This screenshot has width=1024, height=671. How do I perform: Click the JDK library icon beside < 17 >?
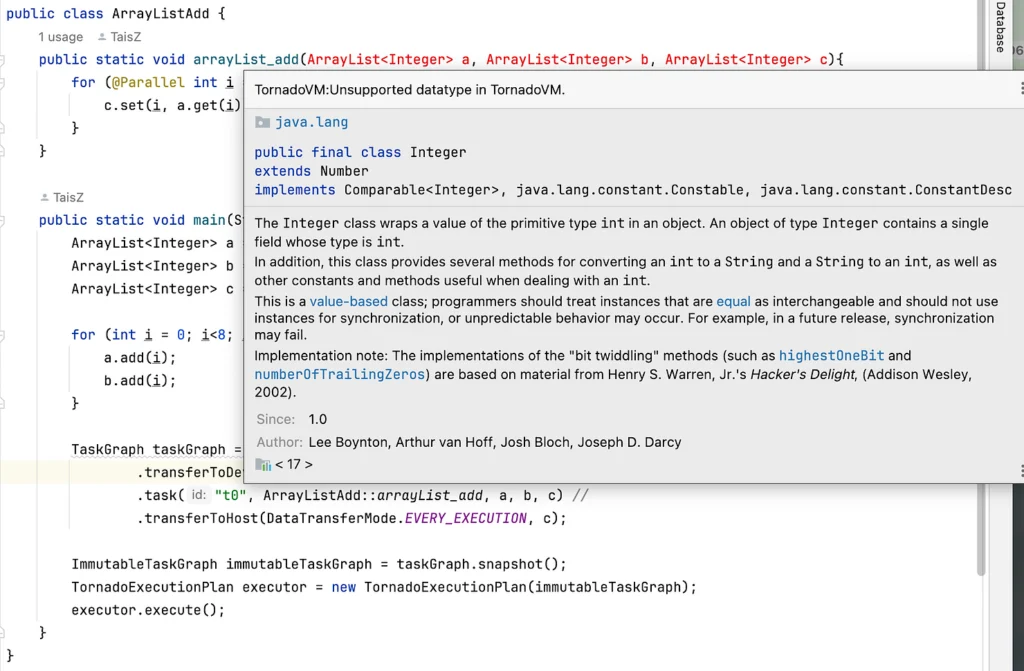pos(263,464)
